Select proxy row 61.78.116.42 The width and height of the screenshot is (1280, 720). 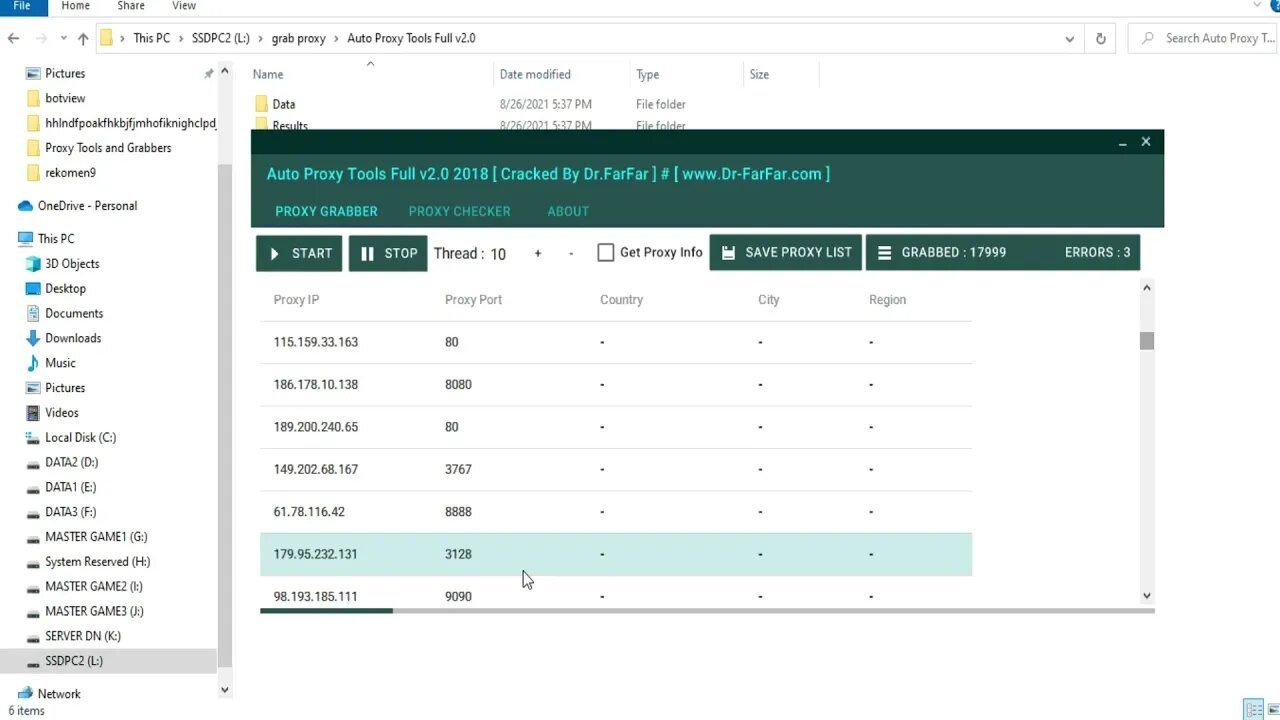point(616,512)
